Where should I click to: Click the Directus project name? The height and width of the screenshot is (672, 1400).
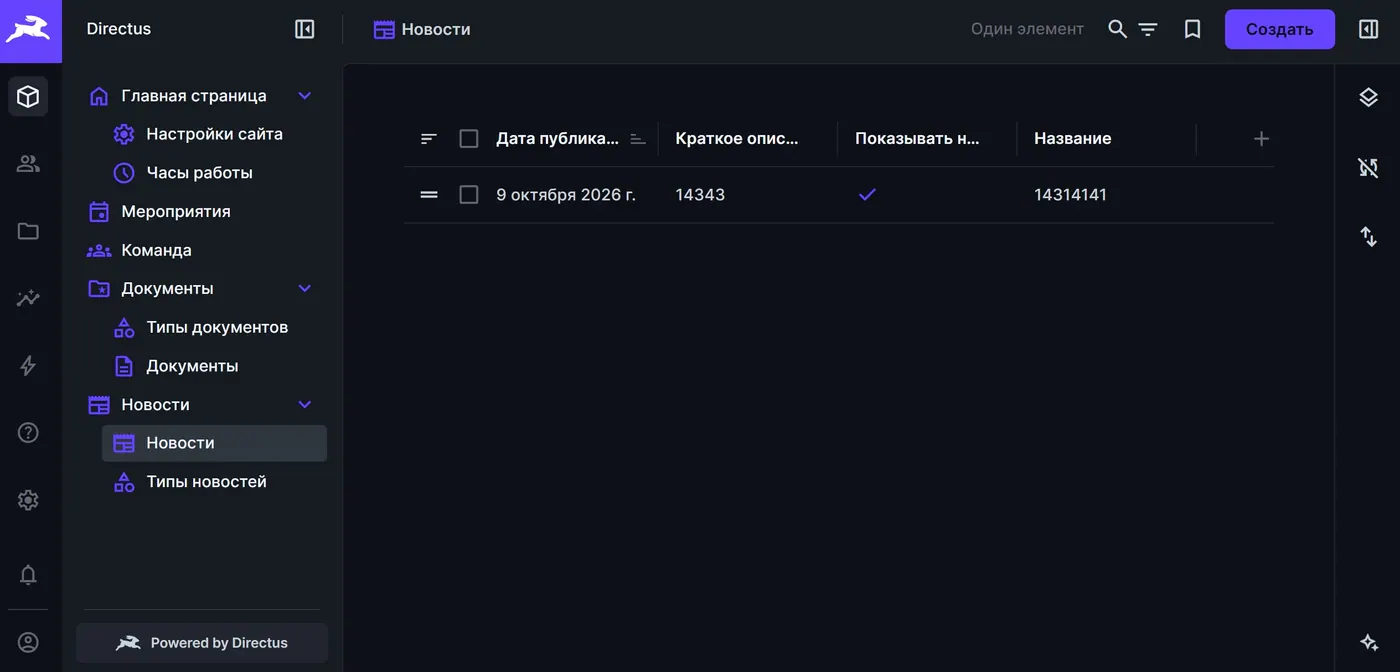tap(119, 29)
